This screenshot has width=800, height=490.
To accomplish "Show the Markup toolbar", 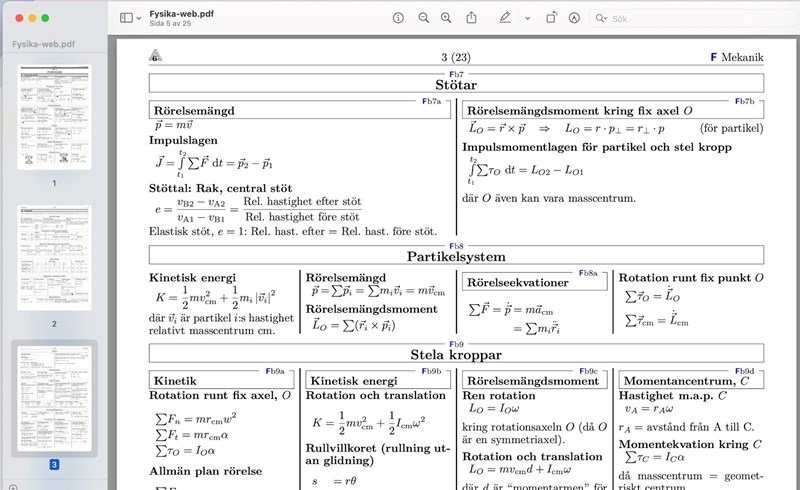I will pos(574,18).
